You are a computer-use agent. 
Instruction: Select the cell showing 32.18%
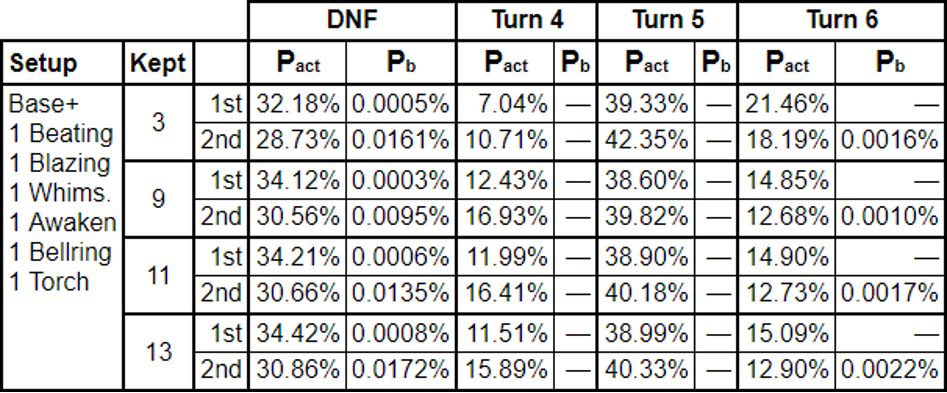[297, 104]
